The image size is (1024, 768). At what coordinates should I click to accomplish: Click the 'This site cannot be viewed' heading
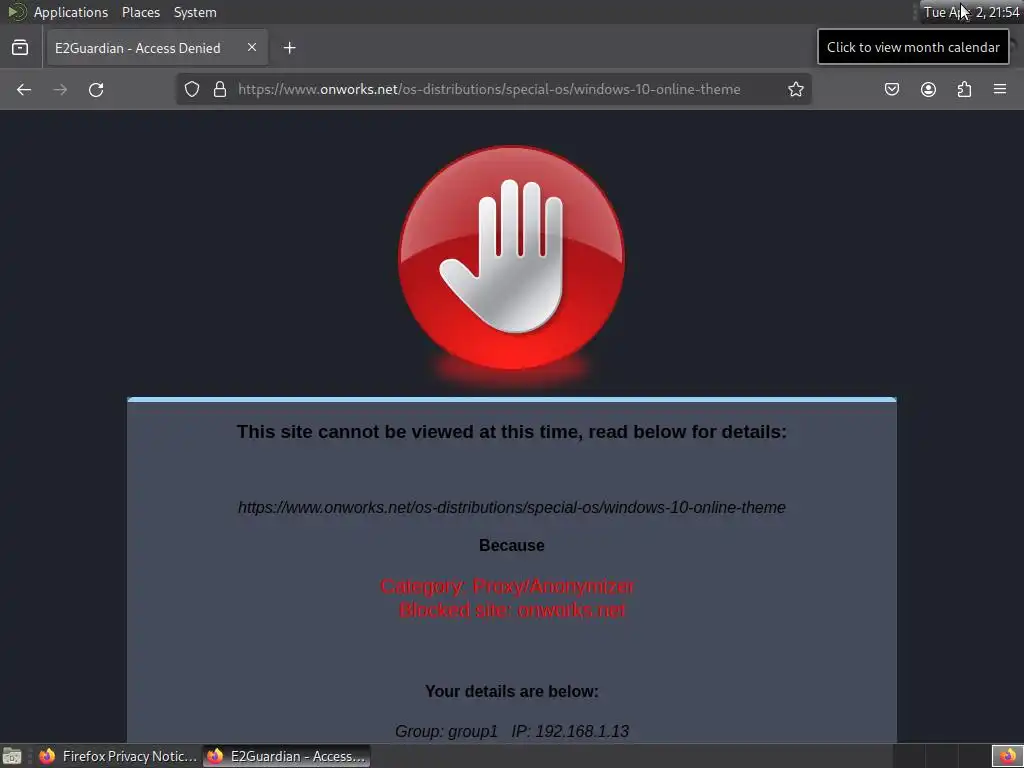pyautogui.click(x=511, y=432)
